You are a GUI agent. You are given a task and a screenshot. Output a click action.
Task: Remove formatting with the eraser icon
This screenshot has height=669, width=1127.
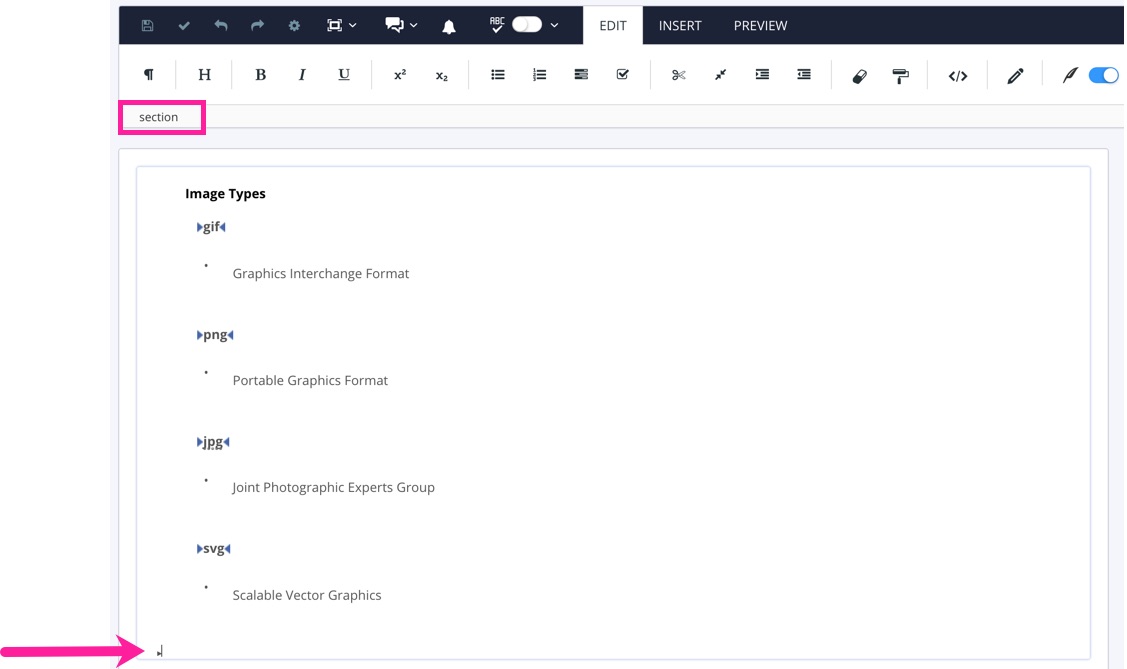(x=859, y=74)
